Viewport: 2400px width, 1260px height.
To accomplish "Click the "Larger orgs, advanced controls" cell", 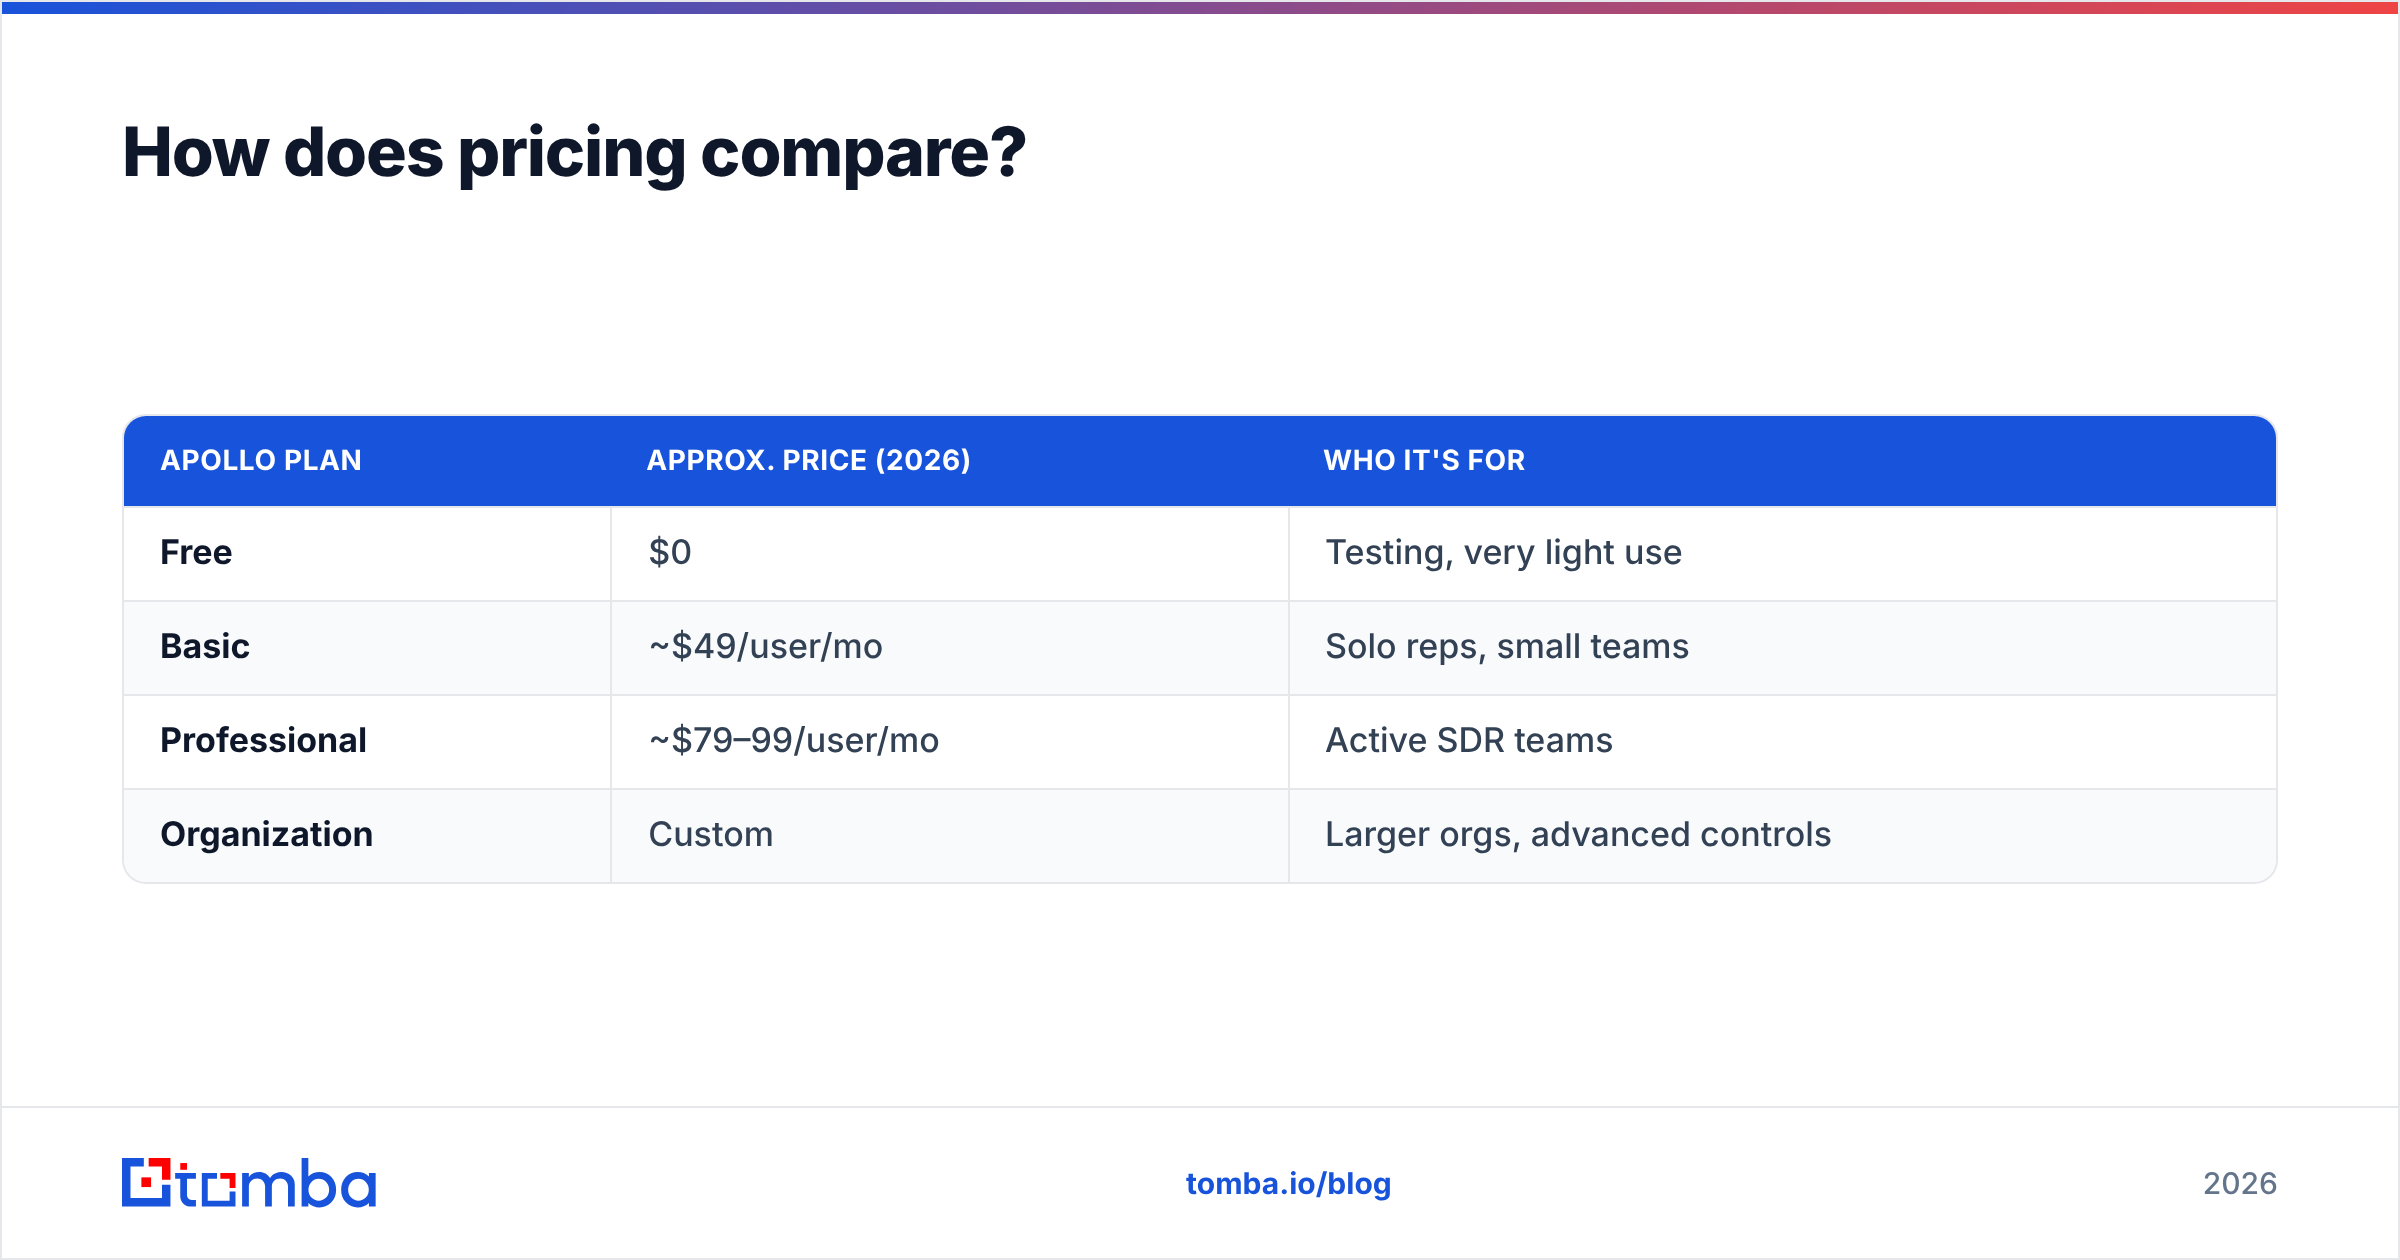I will 1782,835.
